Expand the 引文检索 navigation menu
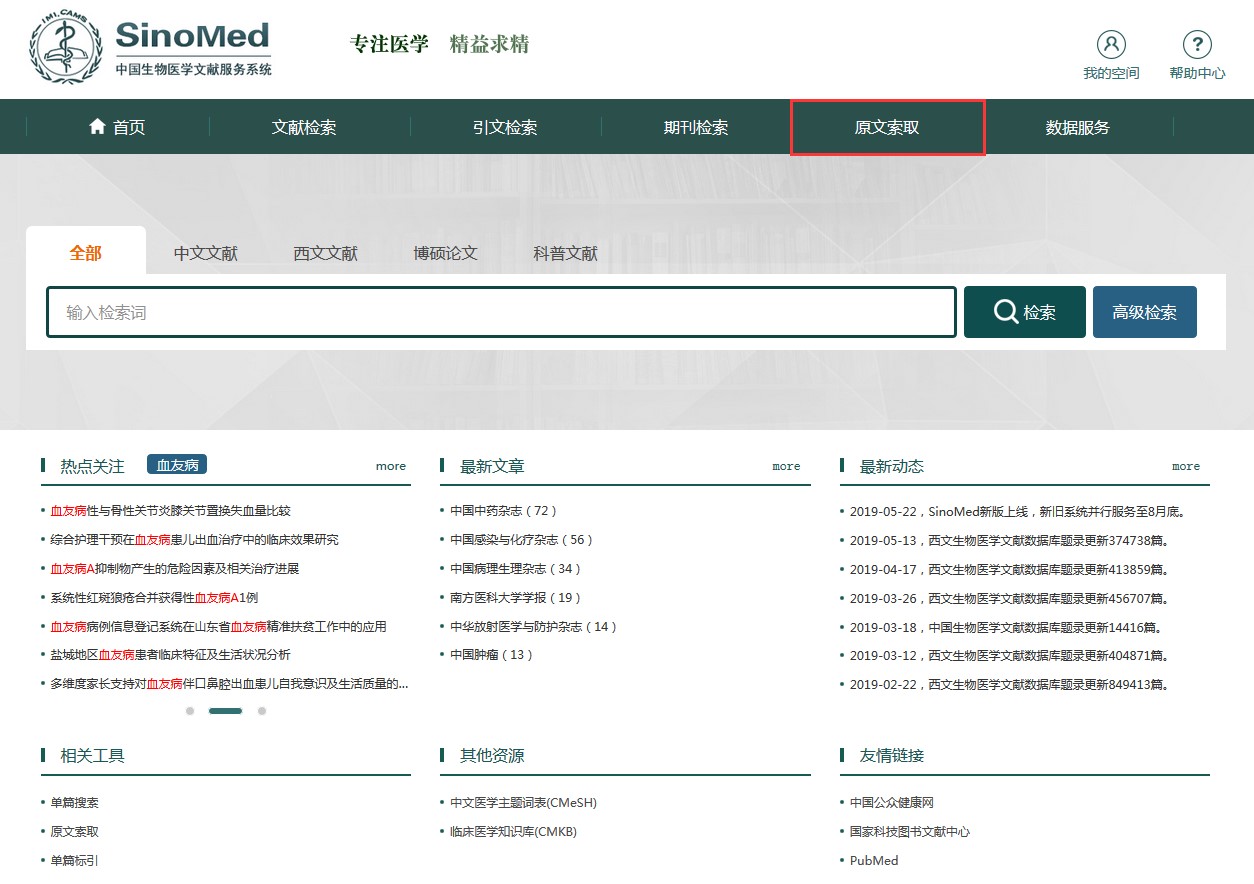Screen dimensions: 1254x884 (505, 127)
